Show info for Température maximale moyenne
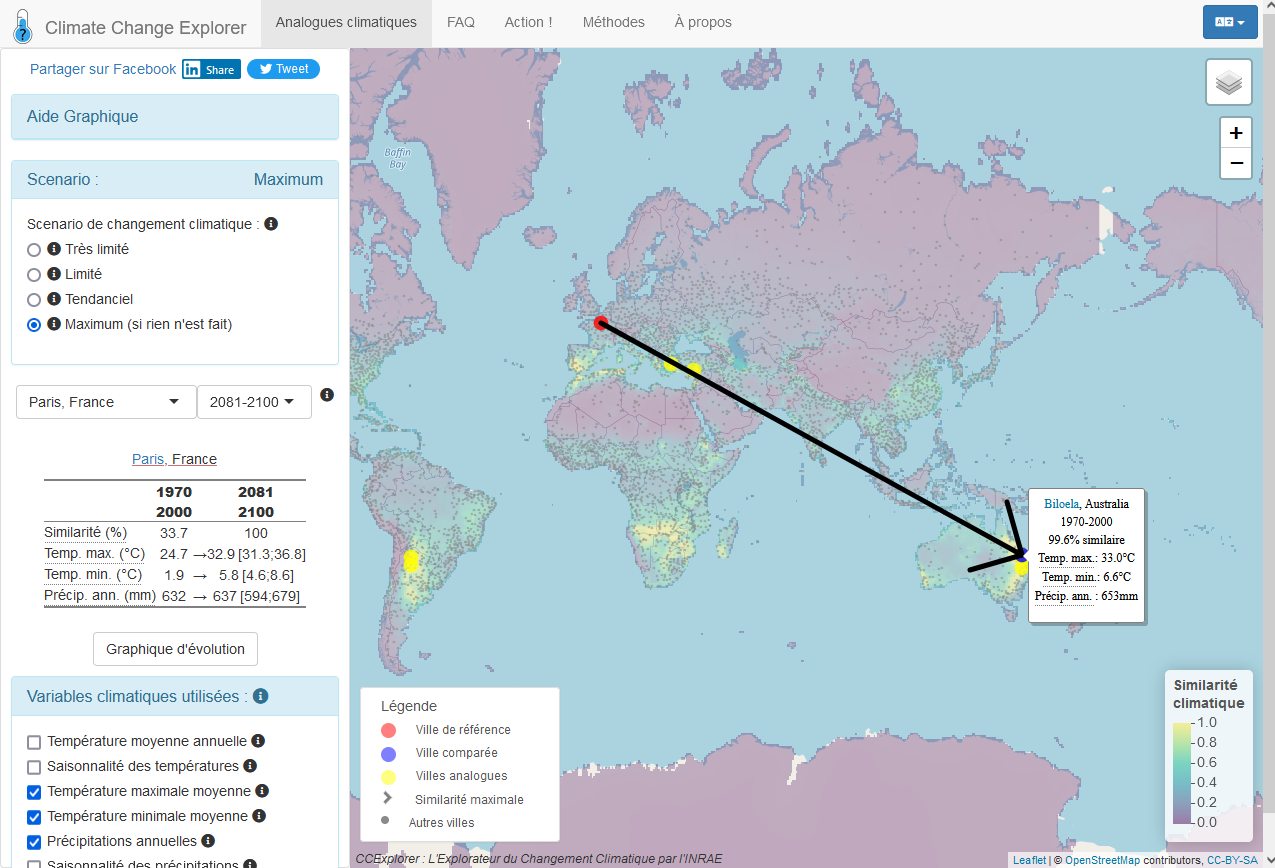 point(262,791)
